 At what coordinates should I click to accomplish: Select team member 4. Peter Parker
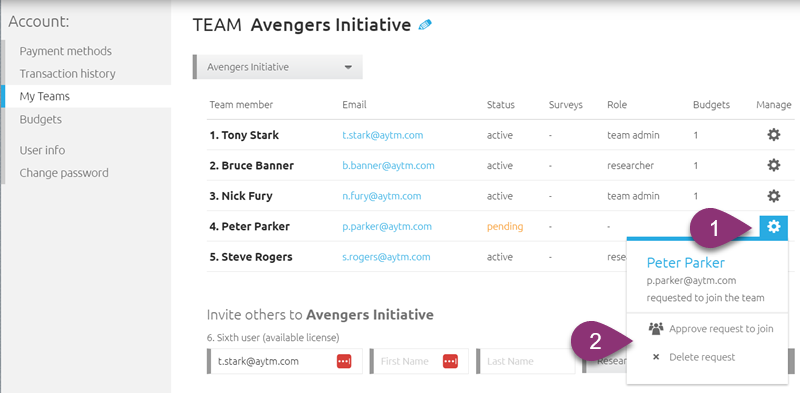pyautogui.click(x=249, y=227)
